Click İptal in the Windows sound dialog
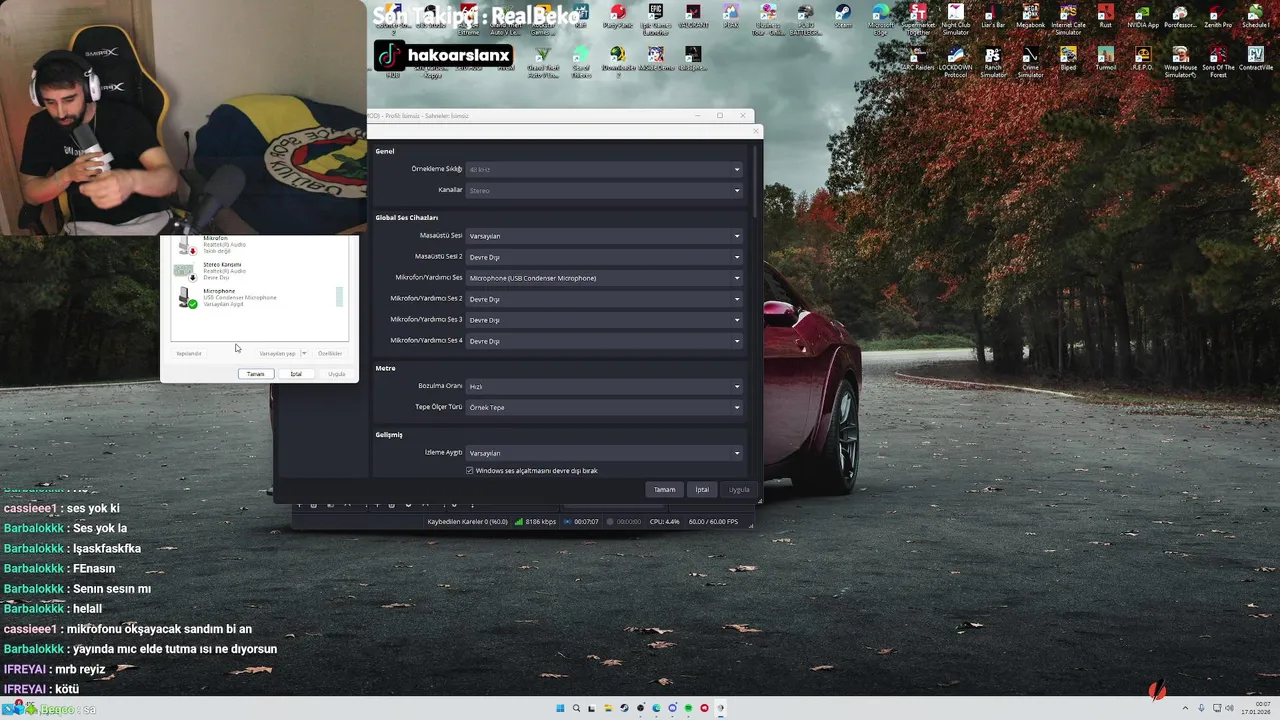 point(296,374)
